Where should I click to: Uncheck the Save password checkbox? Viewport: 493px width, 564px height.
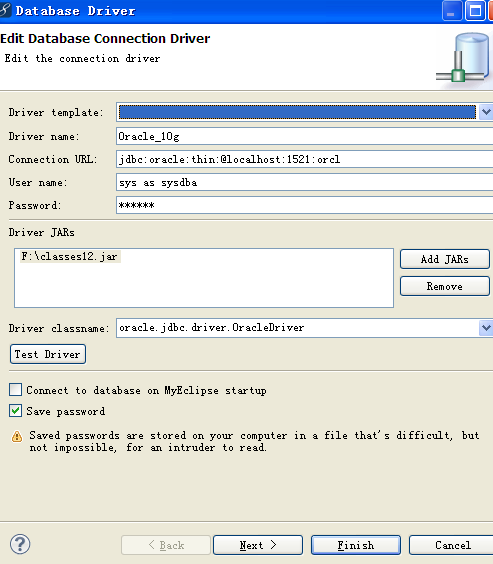15,411
